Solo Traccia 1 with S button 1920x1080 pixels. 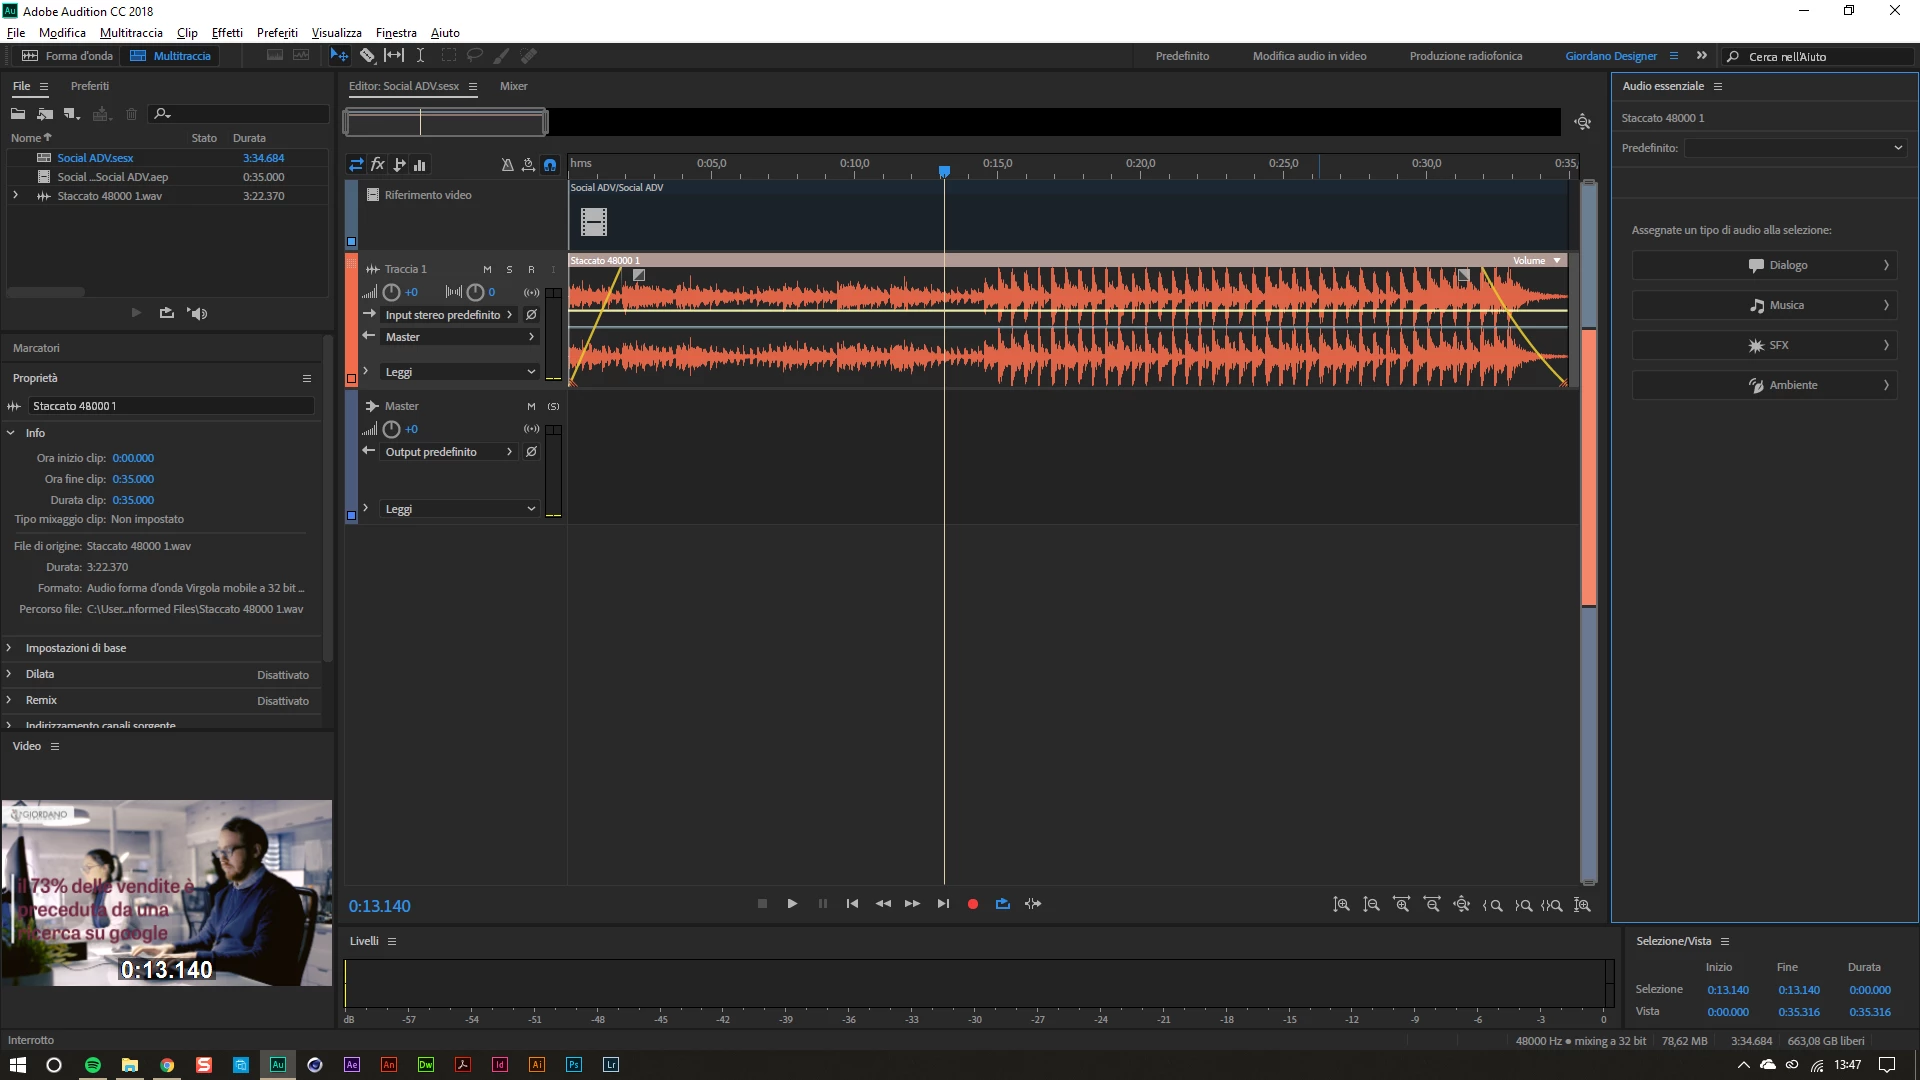(509, 270)
